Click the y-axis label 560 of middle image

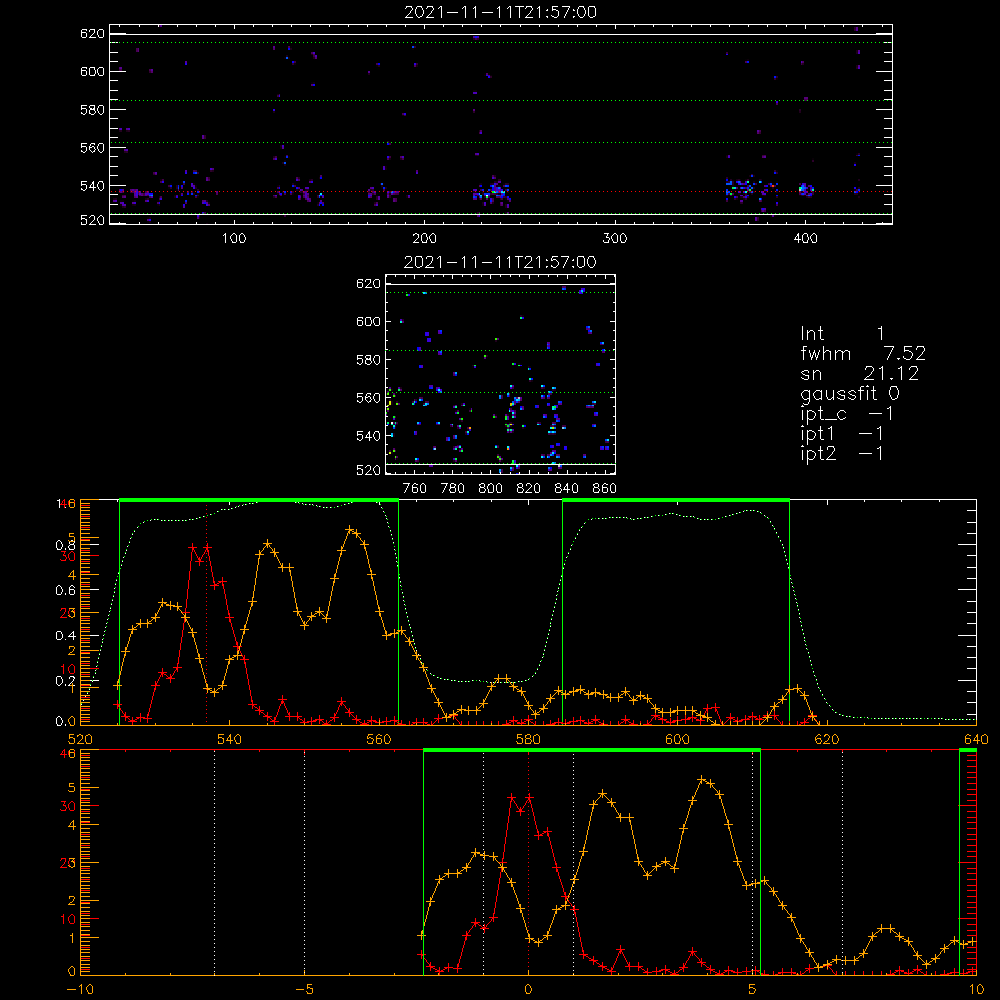point(368,398)
